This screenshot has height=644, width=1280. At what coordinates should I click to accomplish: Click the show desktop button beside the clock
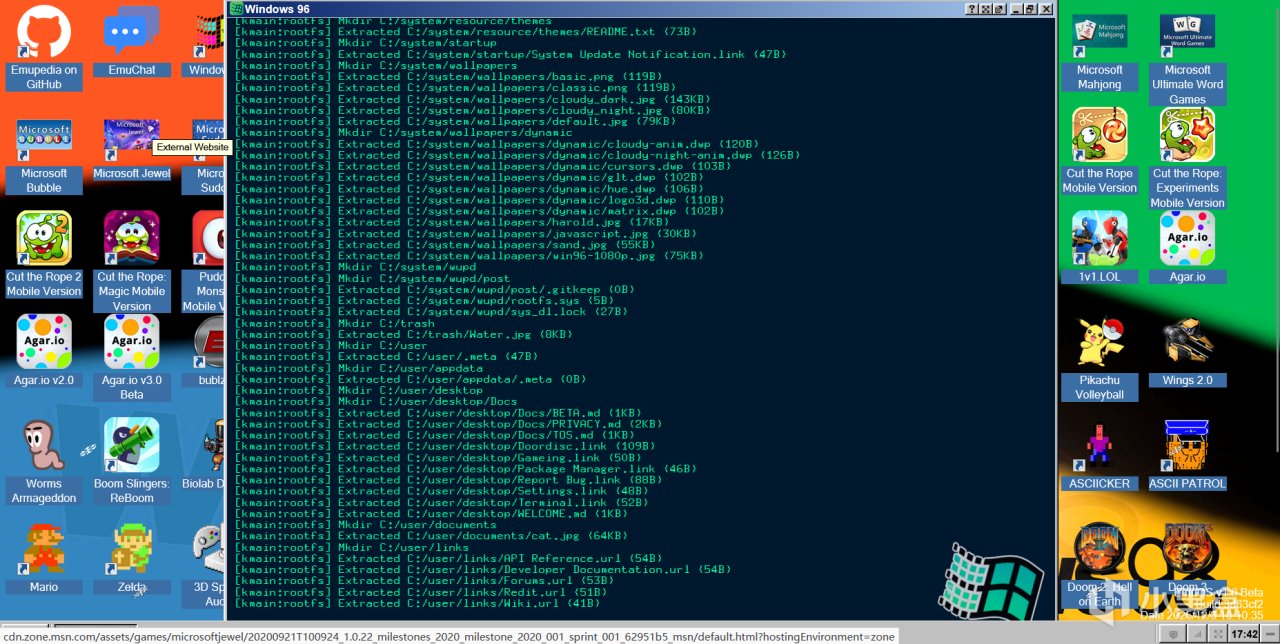pyautogui.click(x=1269, y=634)
